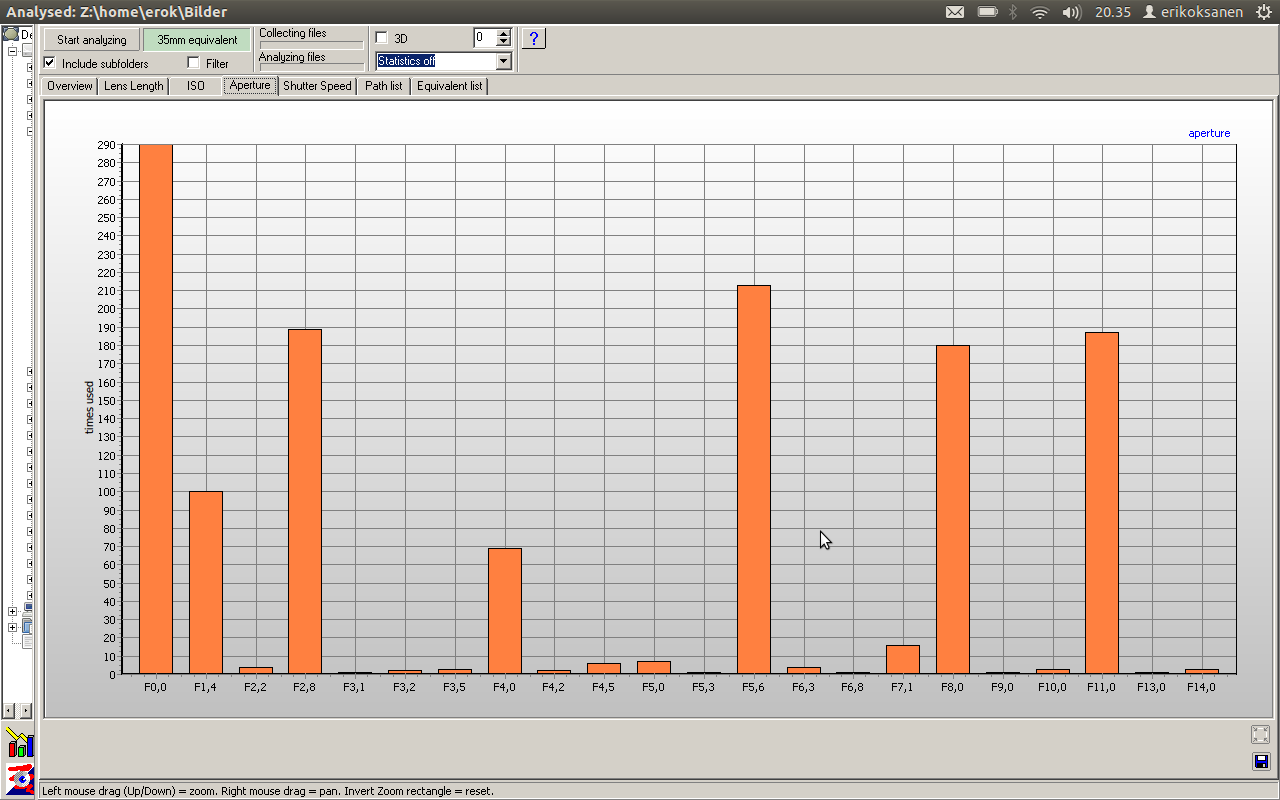Image resolution: width=1280 pixels, height=800 pixels.
Task: Click the 'F0,0' x-axis label
Action: click(x=155, y=687)
